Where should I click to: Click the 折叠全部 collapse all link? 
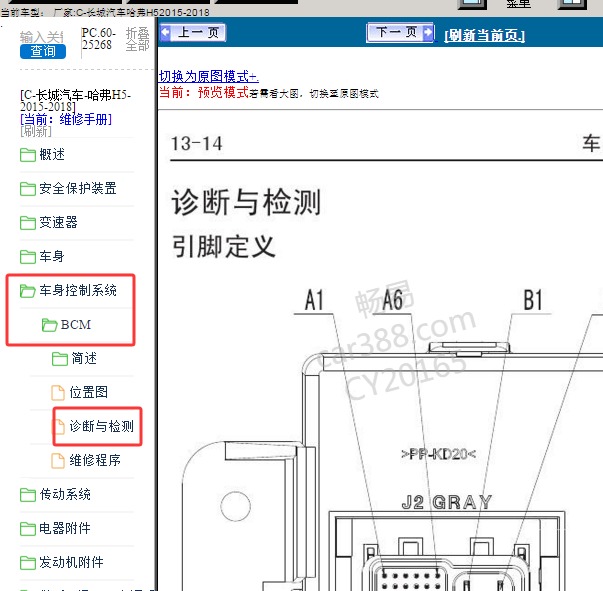click(137, 39)
